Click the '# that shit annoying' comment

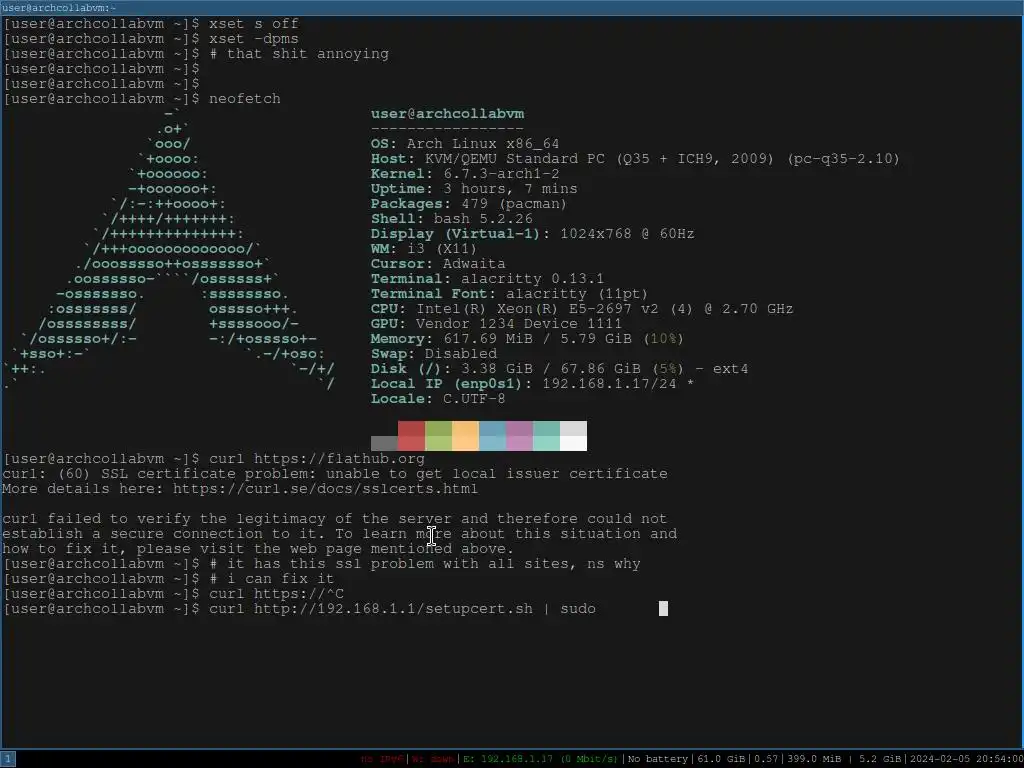click(x=298, y=54)
